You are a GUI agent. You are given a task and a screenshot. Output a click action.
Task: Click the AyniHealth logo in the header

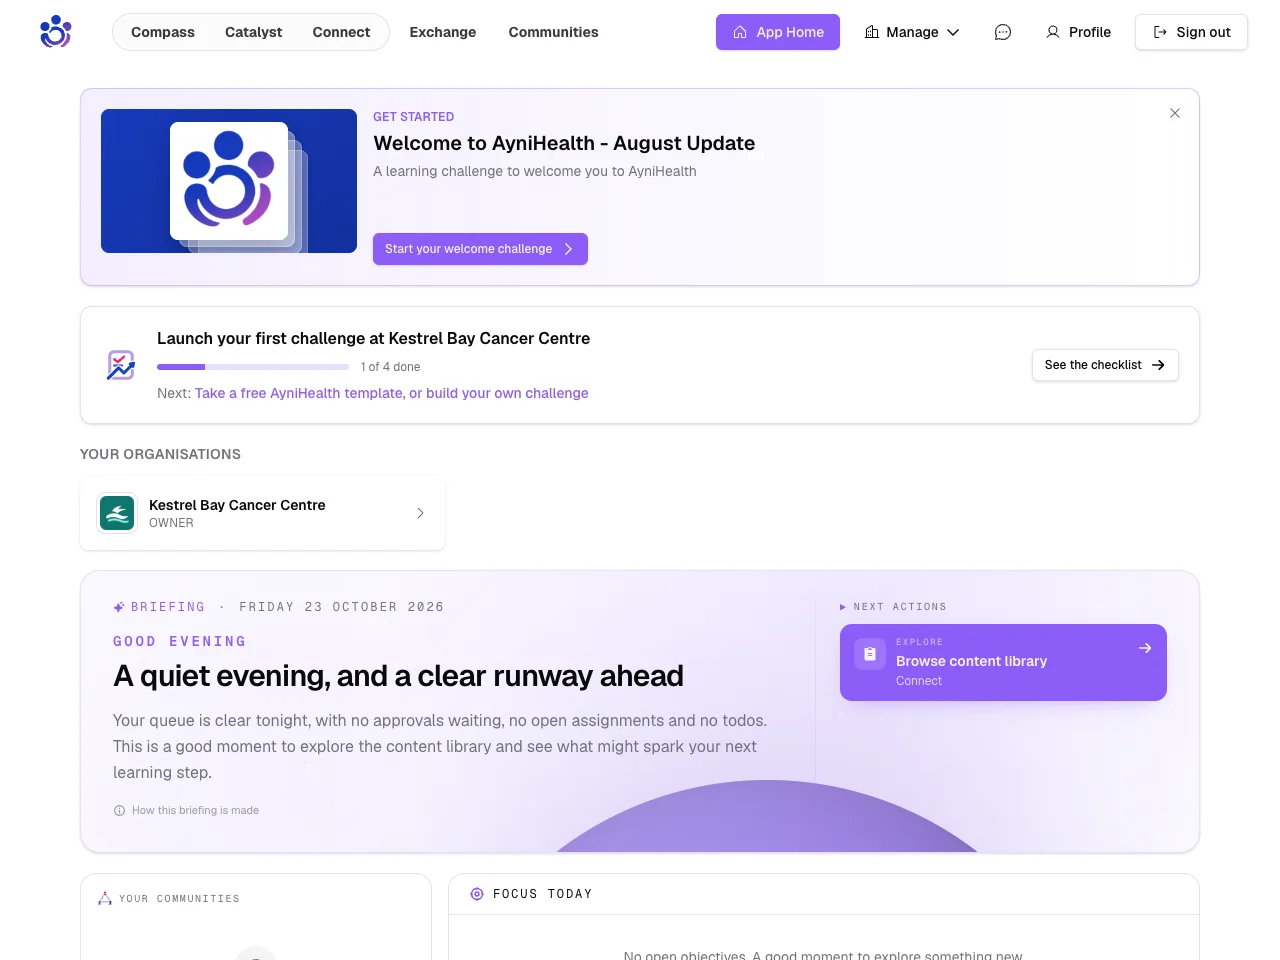[x=56, y=32]
